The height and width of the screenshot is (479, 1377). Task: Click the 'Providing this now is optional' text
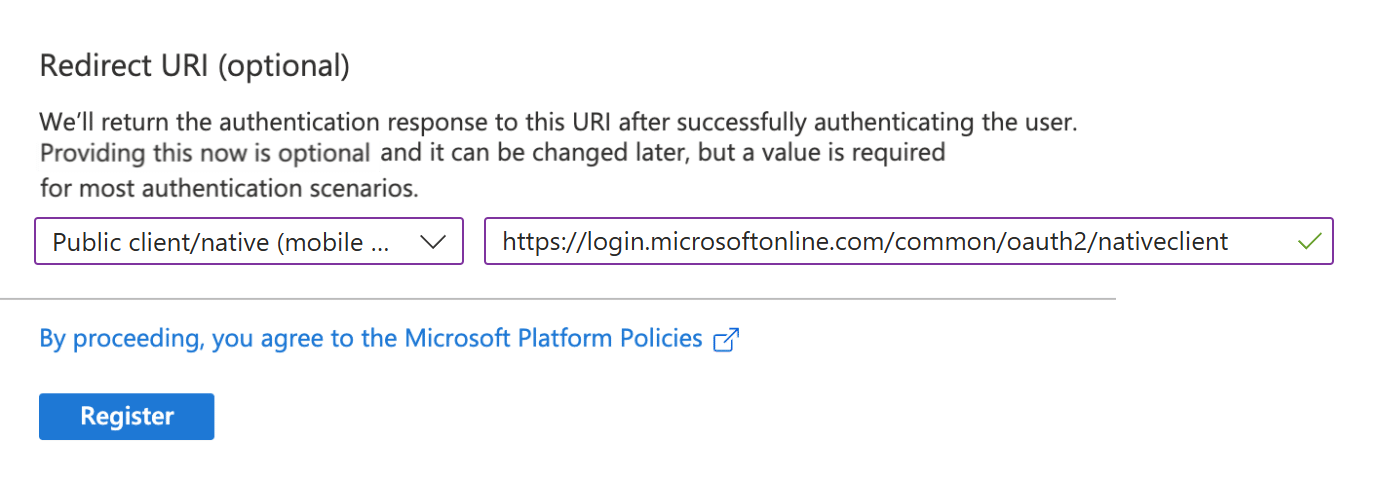(x=204, y=154)
